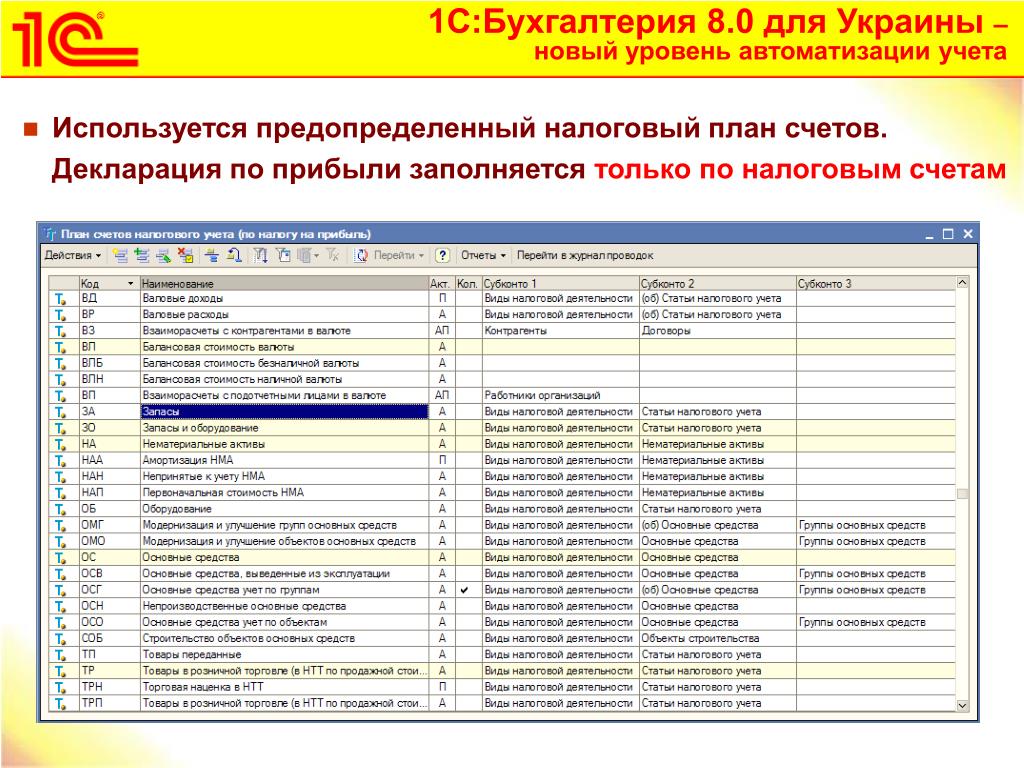Click the Mark for deletion toolbar icon
The width and height of the screenshot is (1024, 768).
[185, 255]
